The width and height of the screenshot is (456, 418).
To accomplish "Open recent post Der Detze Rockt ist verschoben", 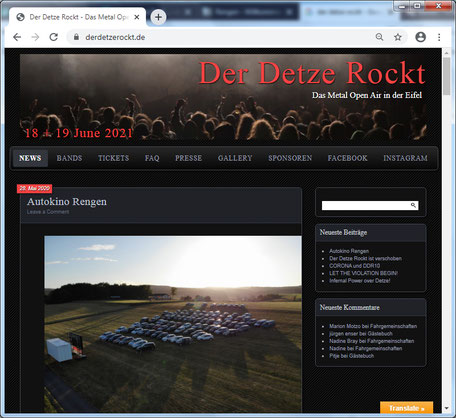I will coord(365,258).
